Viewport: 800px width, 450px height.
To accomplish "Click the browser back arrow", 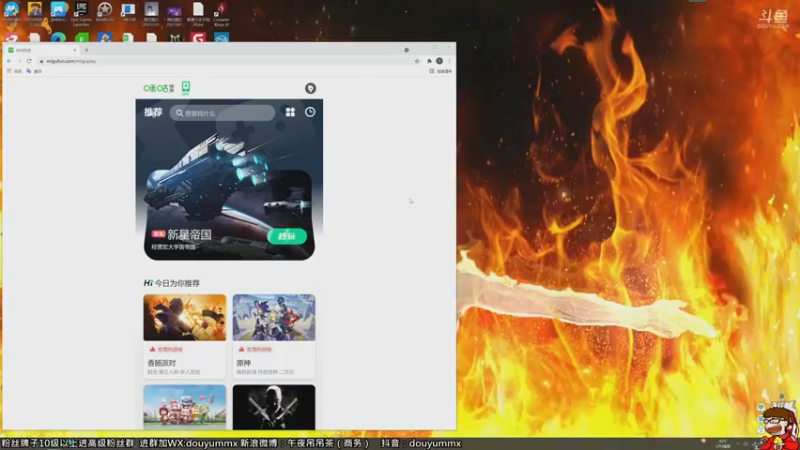I will tap(9, 61).
